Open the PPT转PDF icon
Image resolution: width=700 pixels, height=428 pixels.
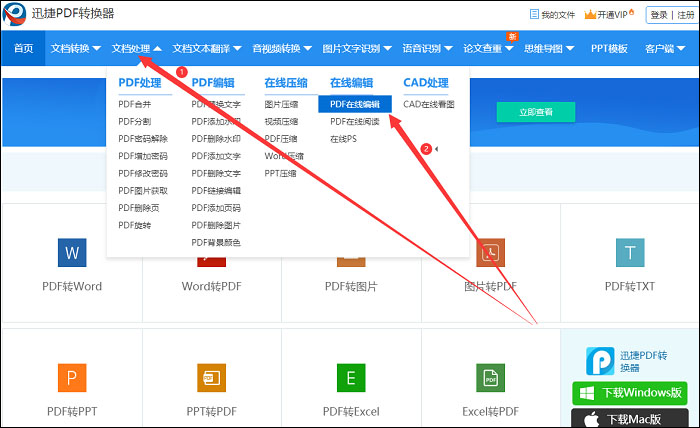coord(212,378)
